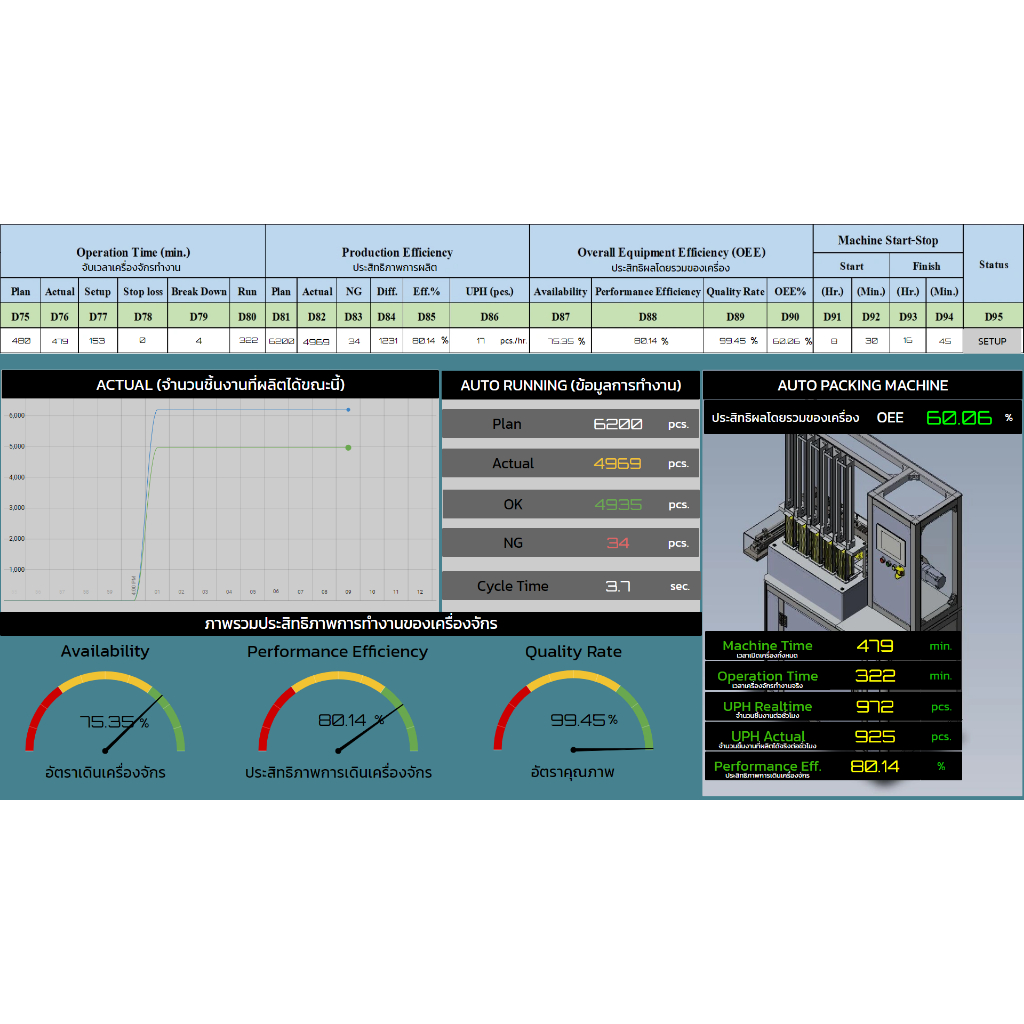This screenshot has width=1024, height=1024.
Task: Click the SETUP status cell
Action: coord(992,341)
